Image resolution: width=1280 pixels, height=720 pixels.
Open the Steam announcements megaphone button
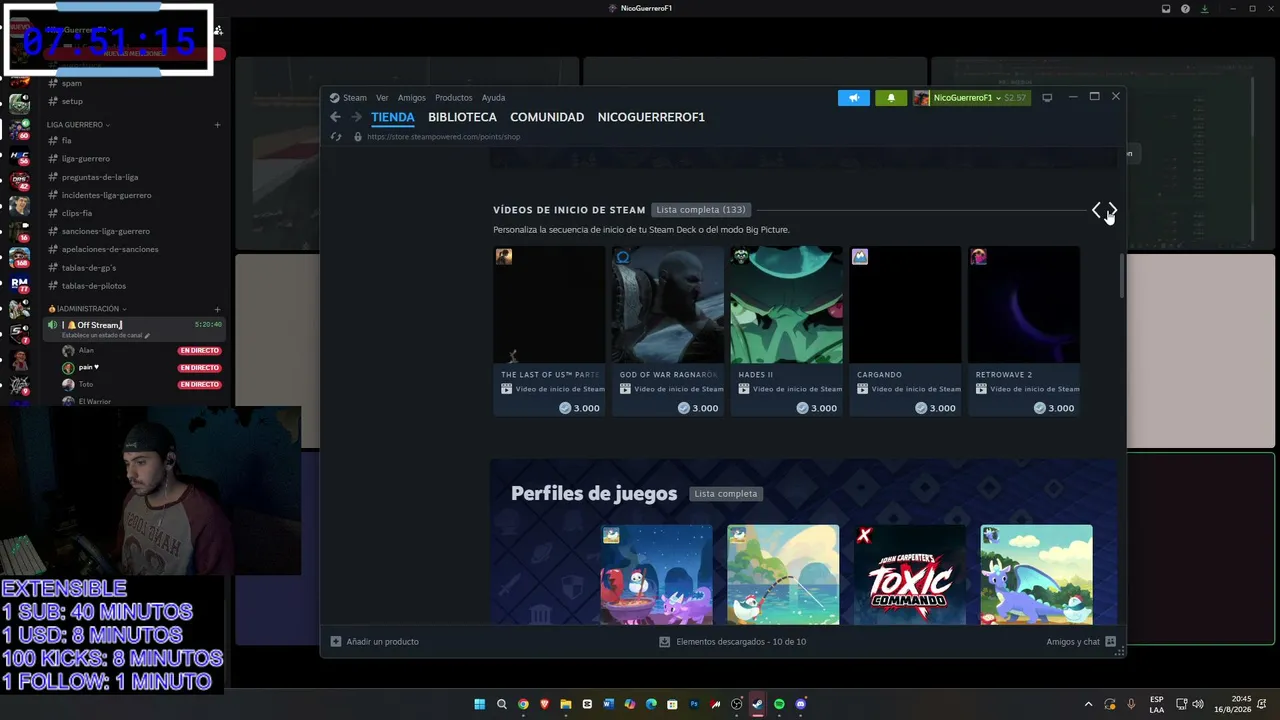point(854,98)
